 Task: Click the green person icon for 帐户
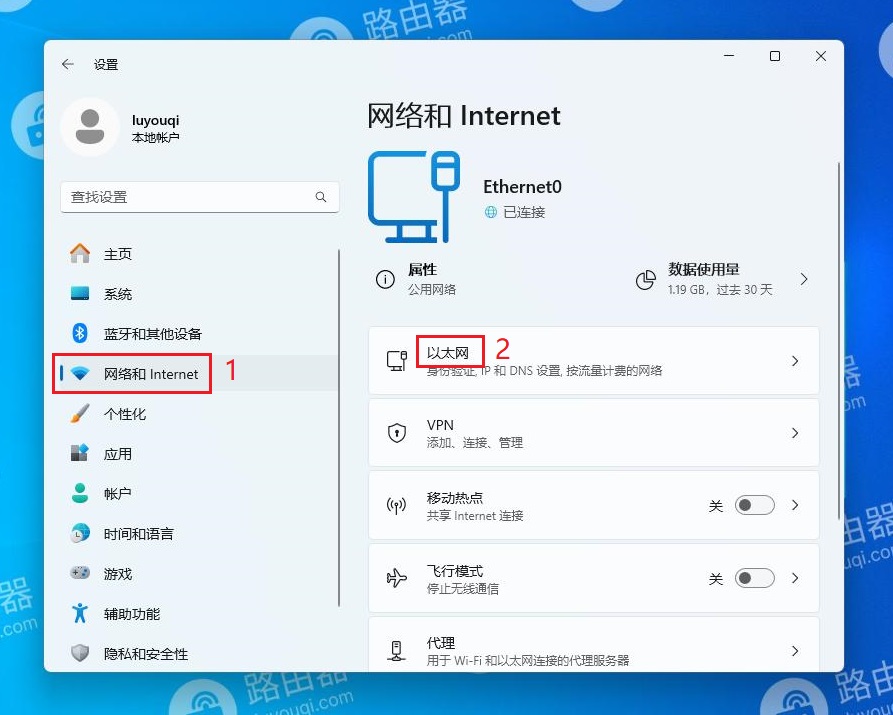80,493
